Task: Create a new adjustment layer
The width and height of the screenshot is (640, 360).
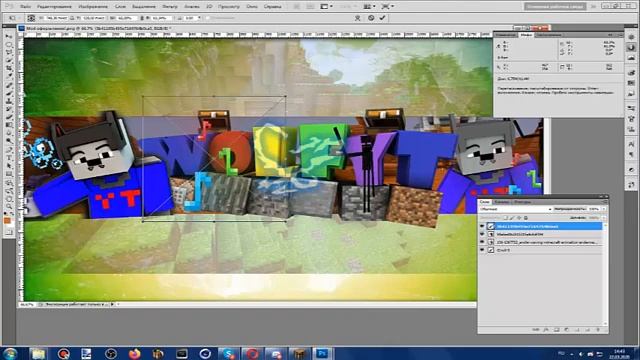Action: click(567, 329)
